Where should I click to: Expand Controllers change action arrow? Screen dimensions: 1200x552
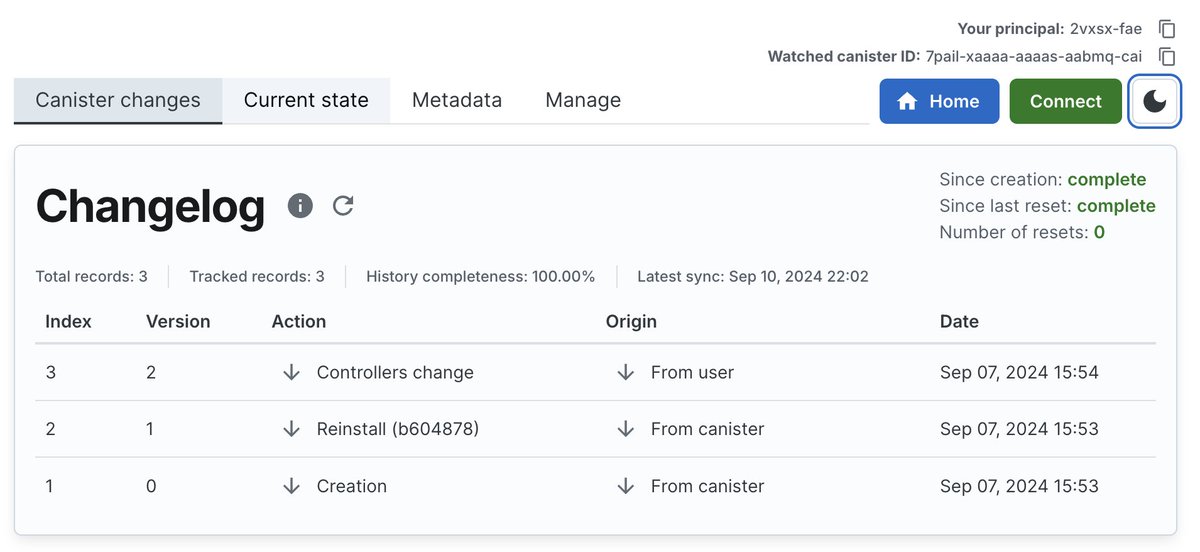291,372
